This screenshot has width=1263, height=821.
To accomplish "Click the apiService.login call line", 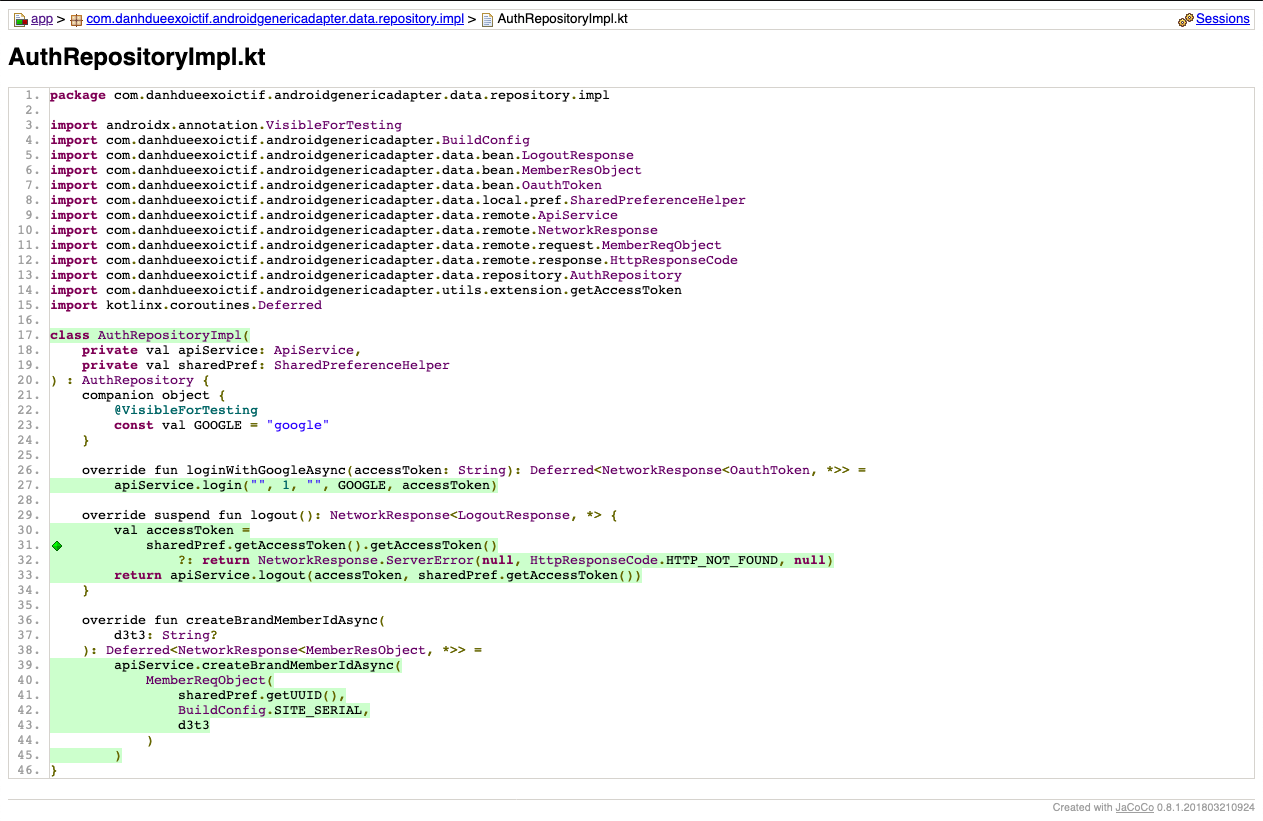I will coord(306,486).
